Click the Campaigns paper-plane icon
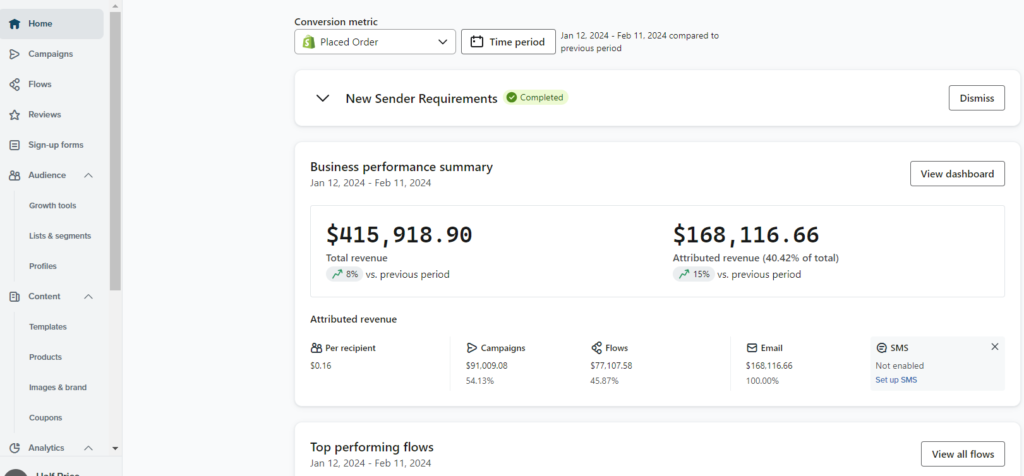This screenshot has width=1024, height=476. pyautogui.click(x=14, y=54)
